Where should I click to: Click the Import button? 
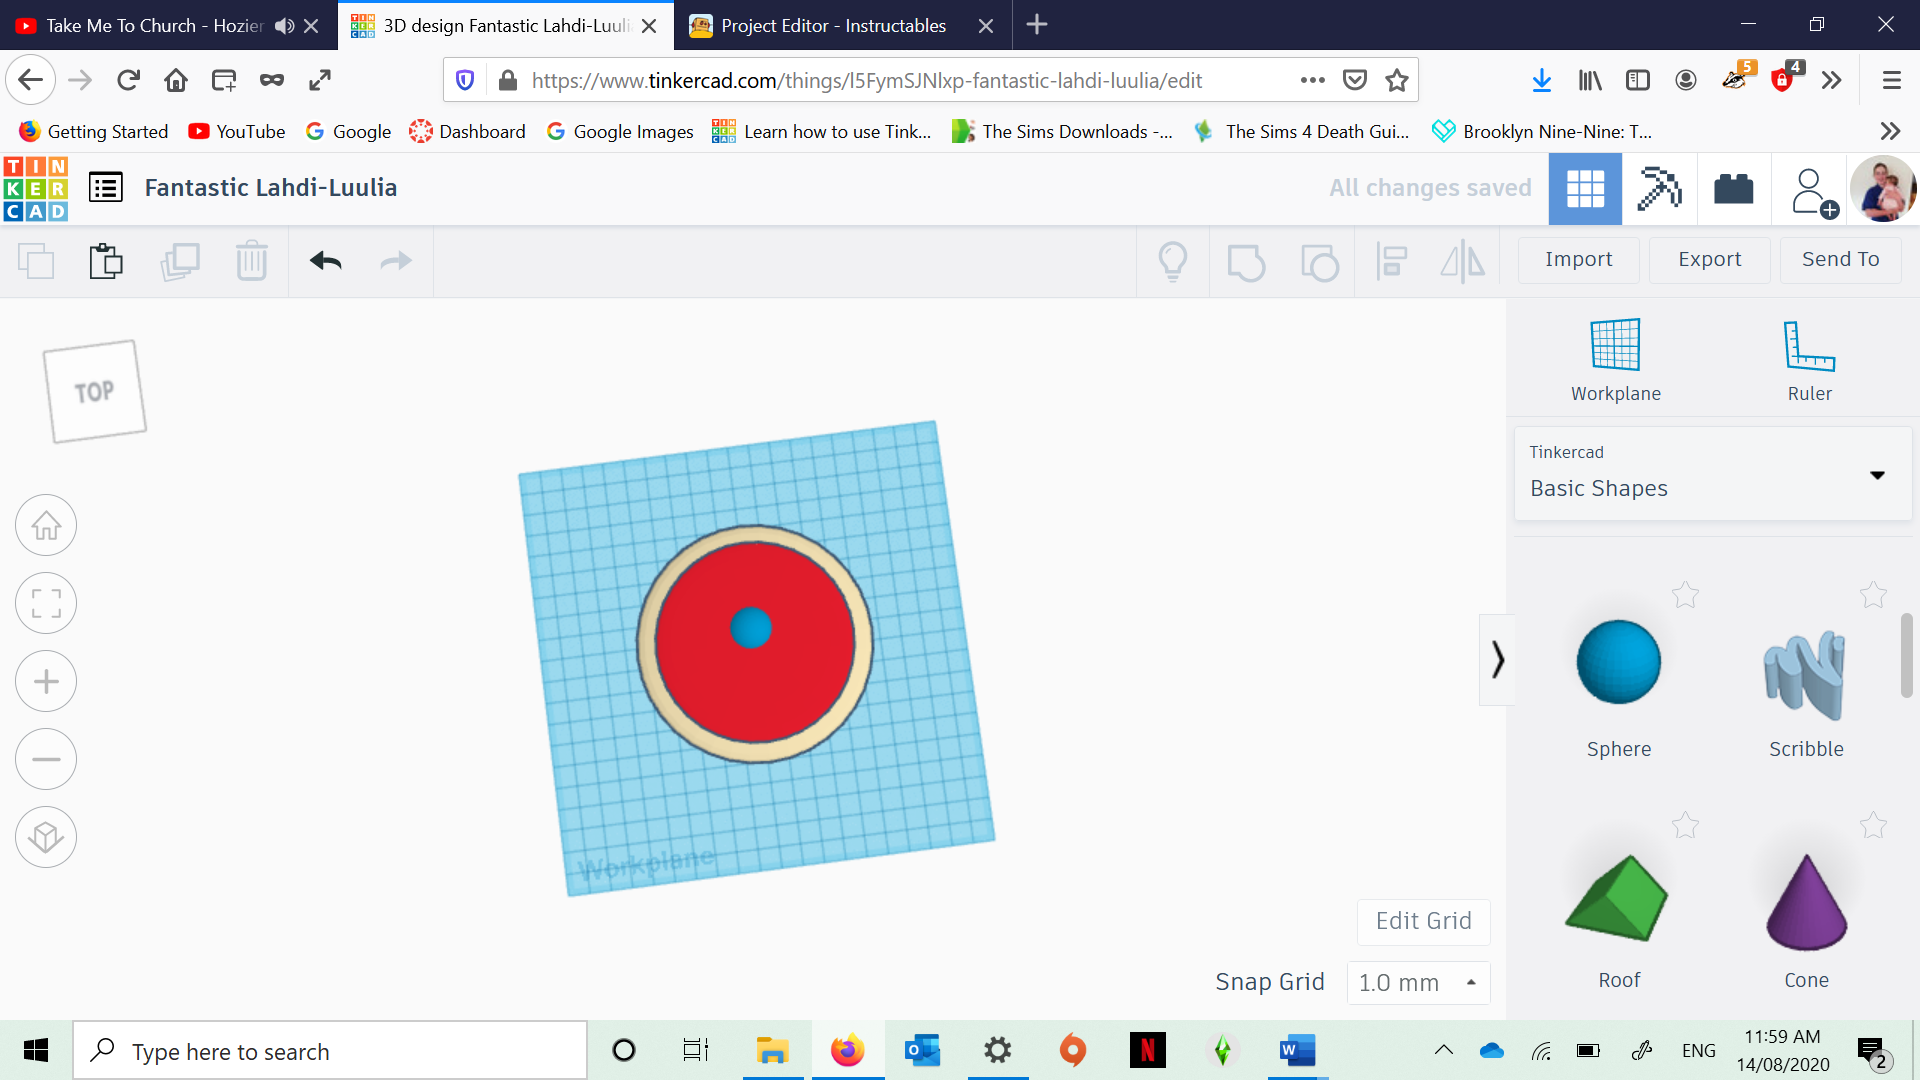[1578, 260]
